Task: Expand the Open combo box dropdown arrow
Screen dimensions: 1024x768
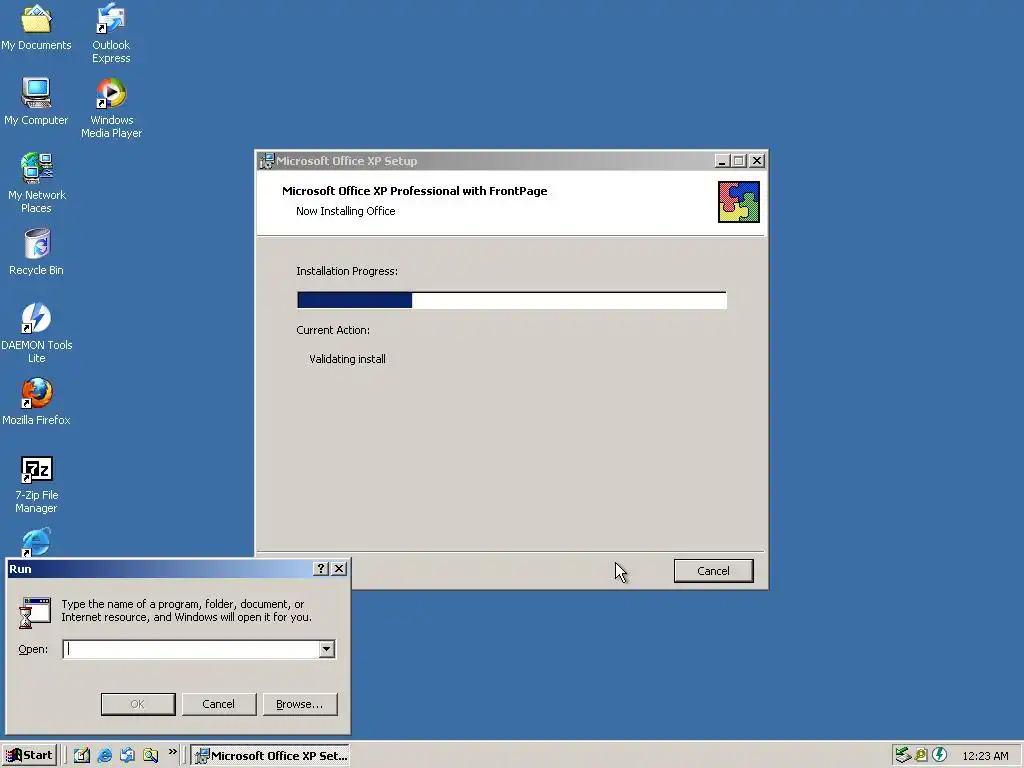Action: 327,649
